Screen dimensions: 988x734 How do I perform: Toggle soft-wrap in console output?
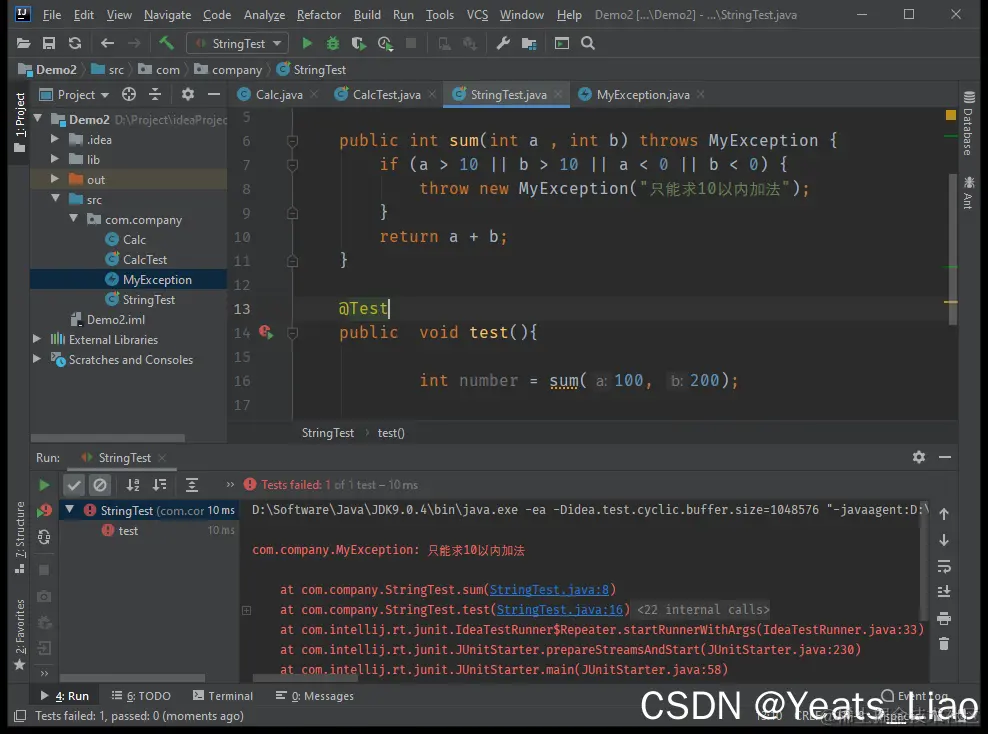point(944,566)
